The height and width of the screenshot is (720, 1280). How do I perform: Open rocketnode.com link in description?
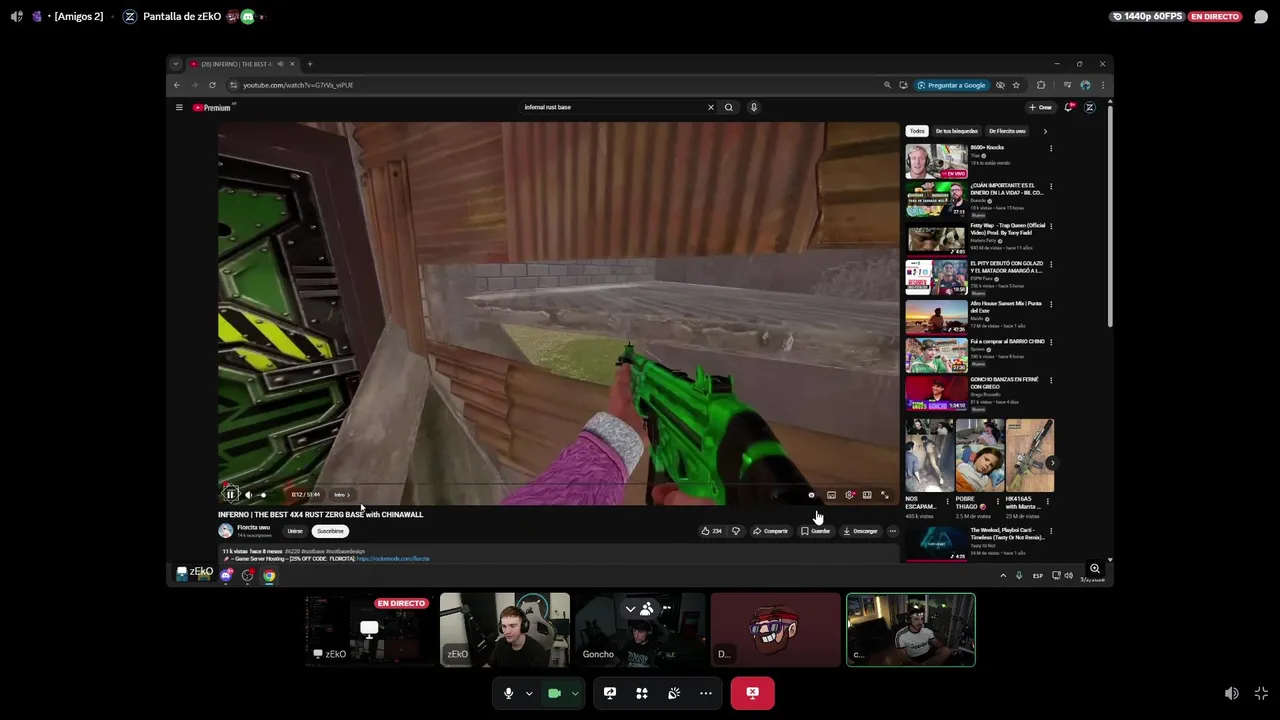393,559
